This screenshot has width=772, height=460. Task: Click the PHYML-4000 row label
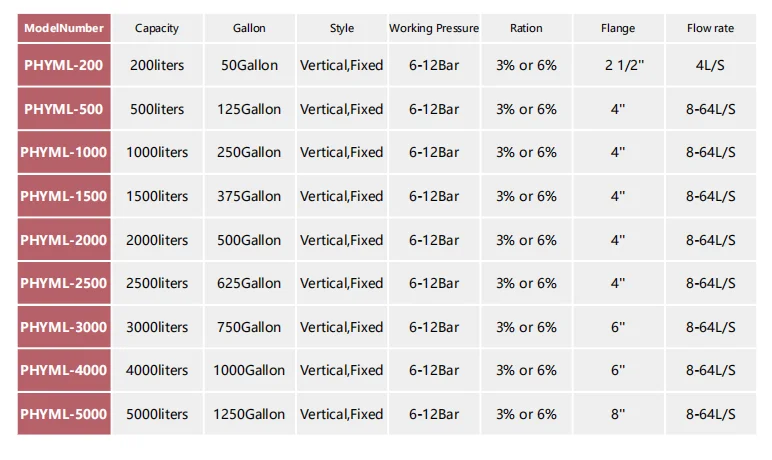tap(64, 370)
